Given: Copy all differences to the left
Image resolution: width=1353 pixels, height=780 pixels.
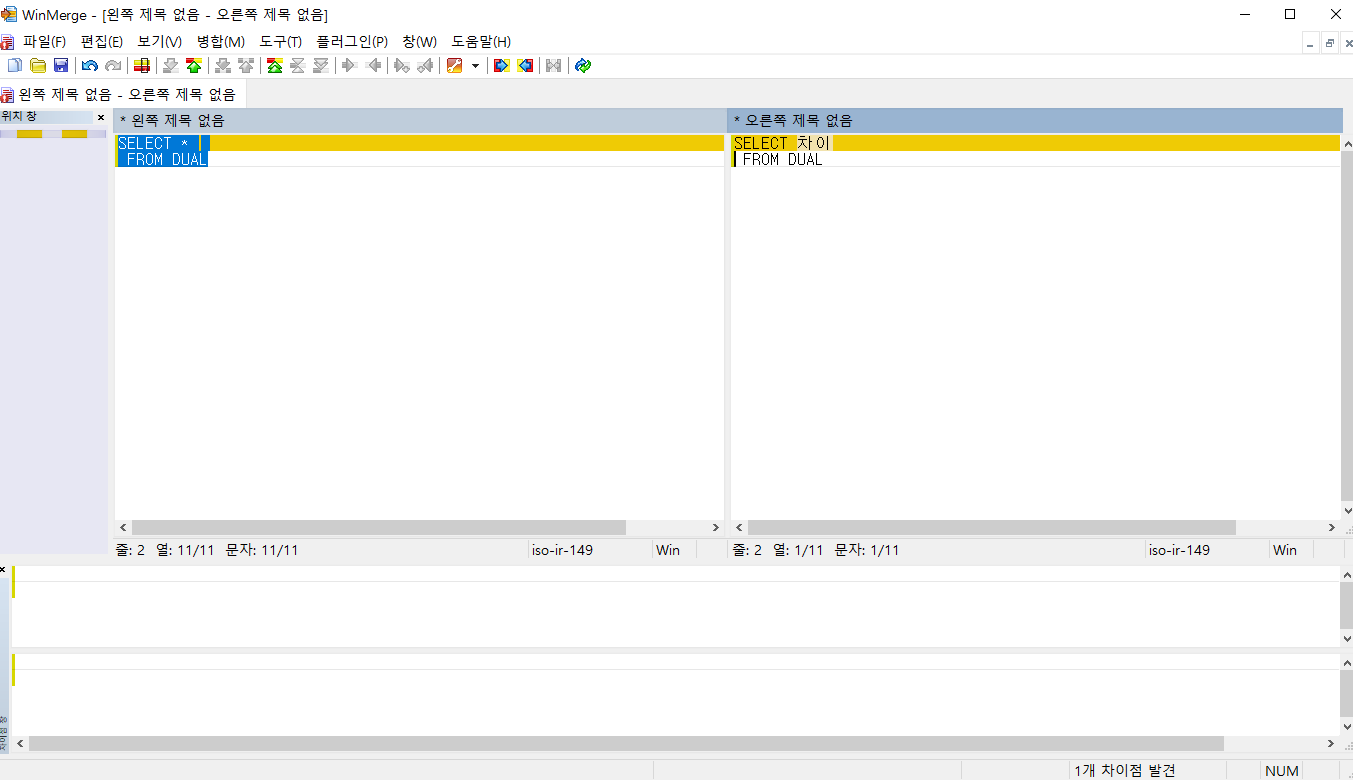Looking at the screenshot, I should point(525,65).
